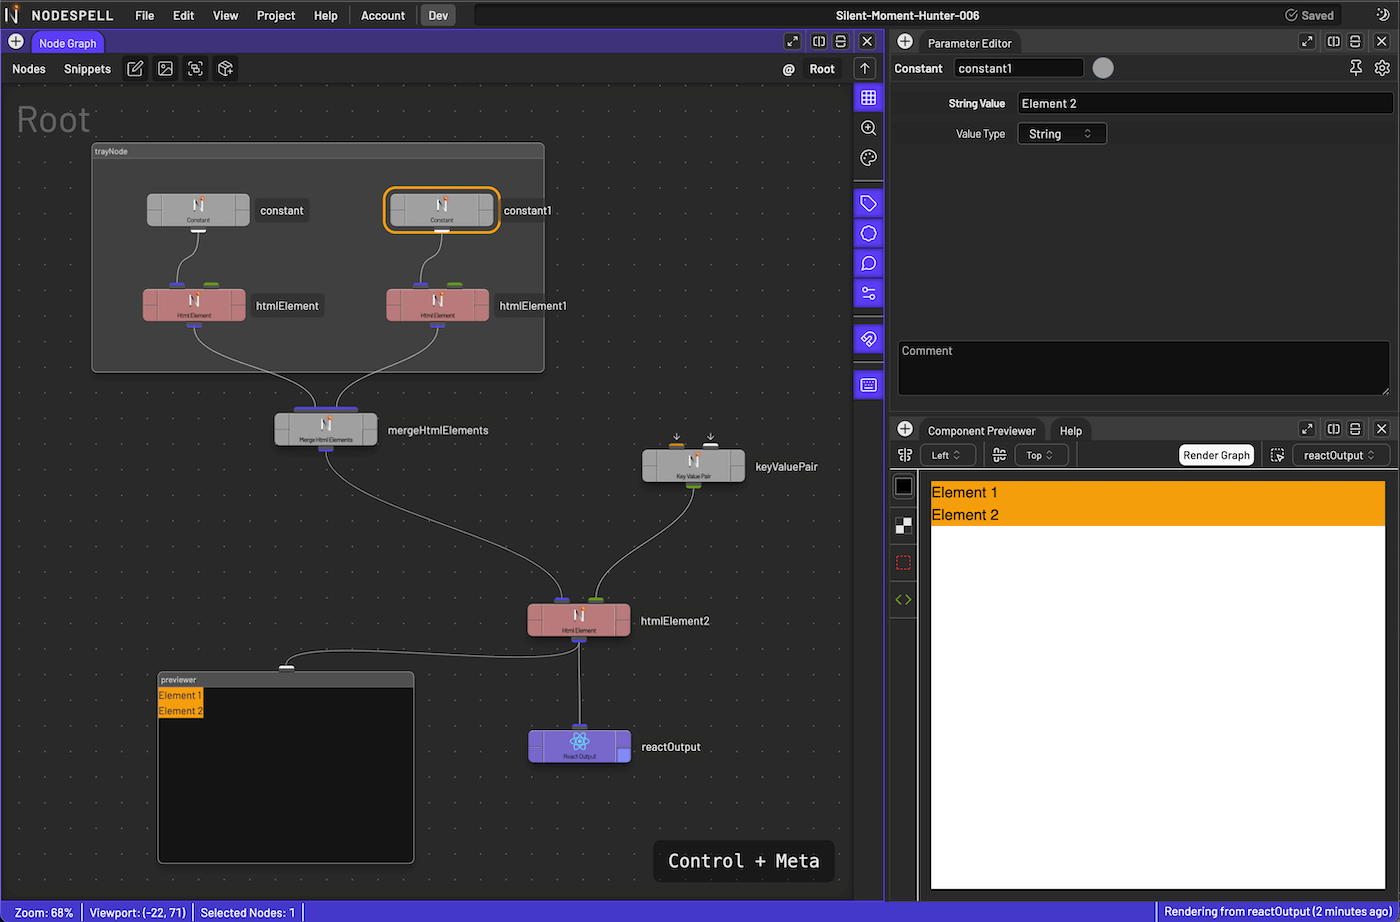Open the Parameter Editor settings gear
The image size is (1400, 922).
coord(1382,68)
